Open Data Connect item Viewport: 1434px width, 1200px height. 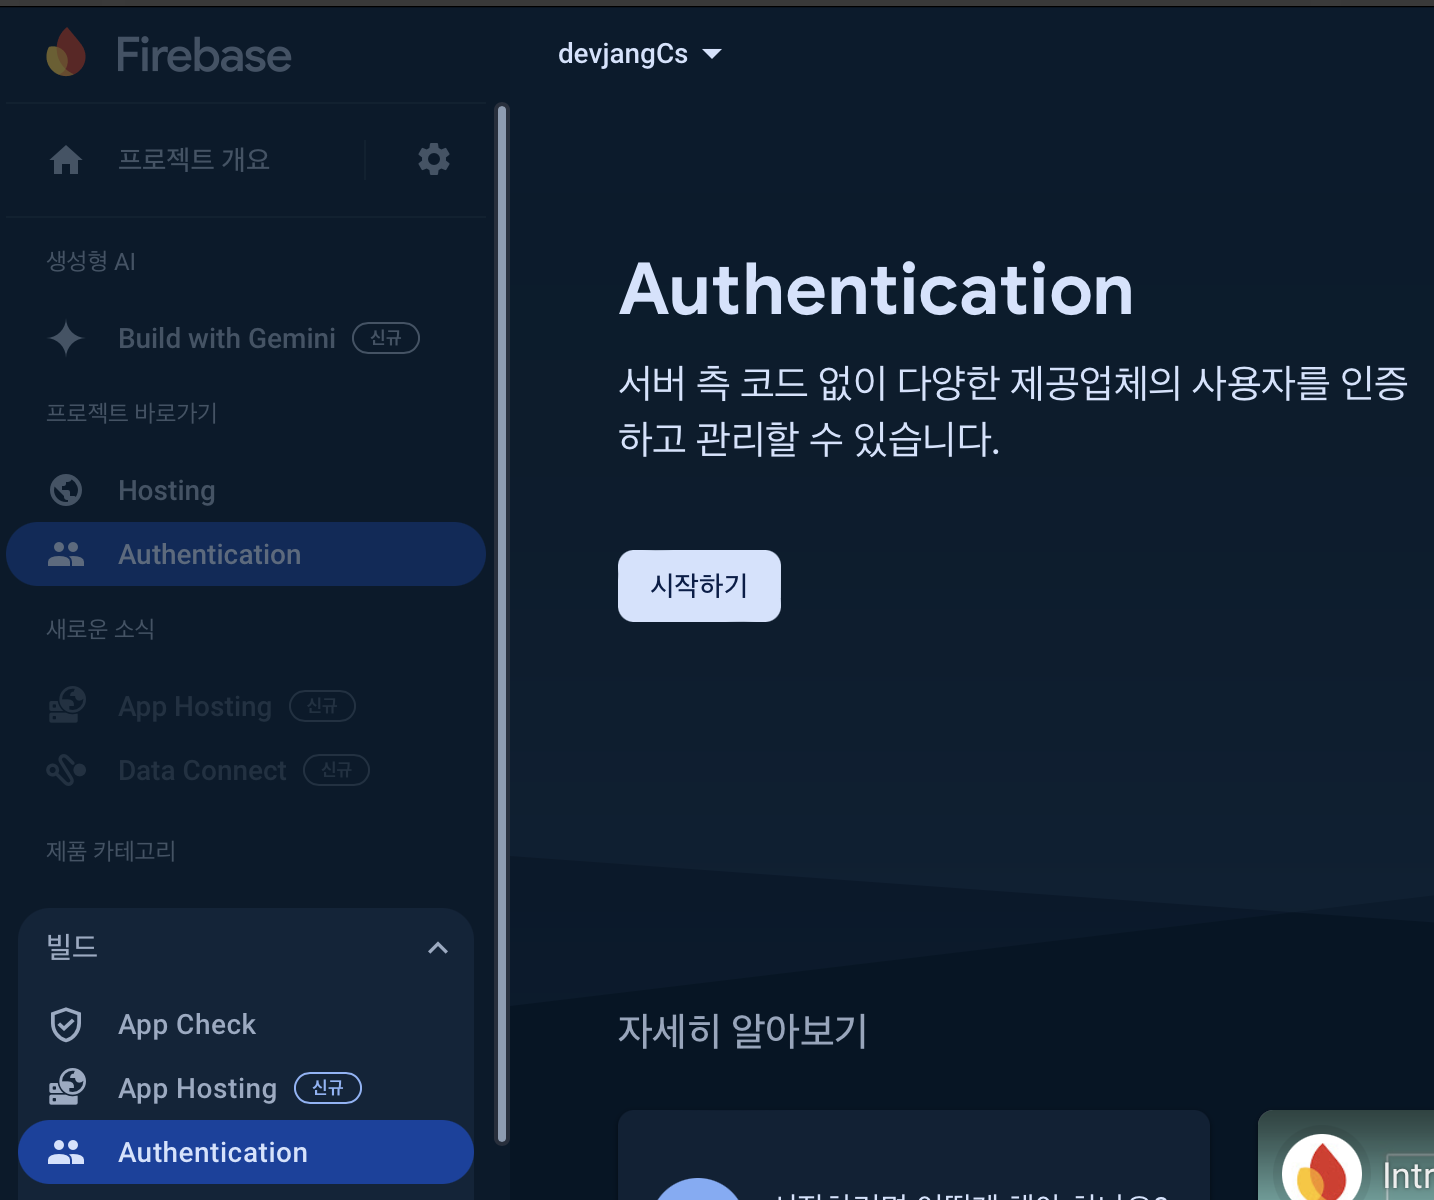pyautogui.click(x=202, y=770)
